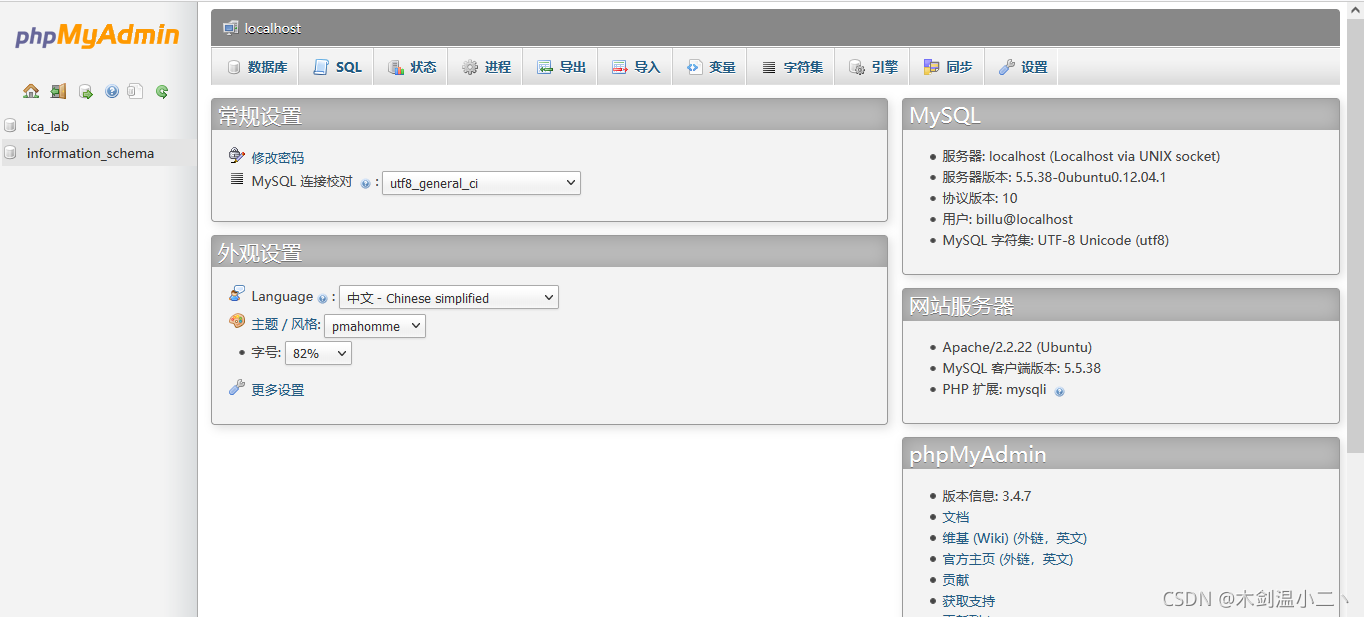Open the 更多设置 link
Viewport: 1364px width, 617px height.
[278, 390]
